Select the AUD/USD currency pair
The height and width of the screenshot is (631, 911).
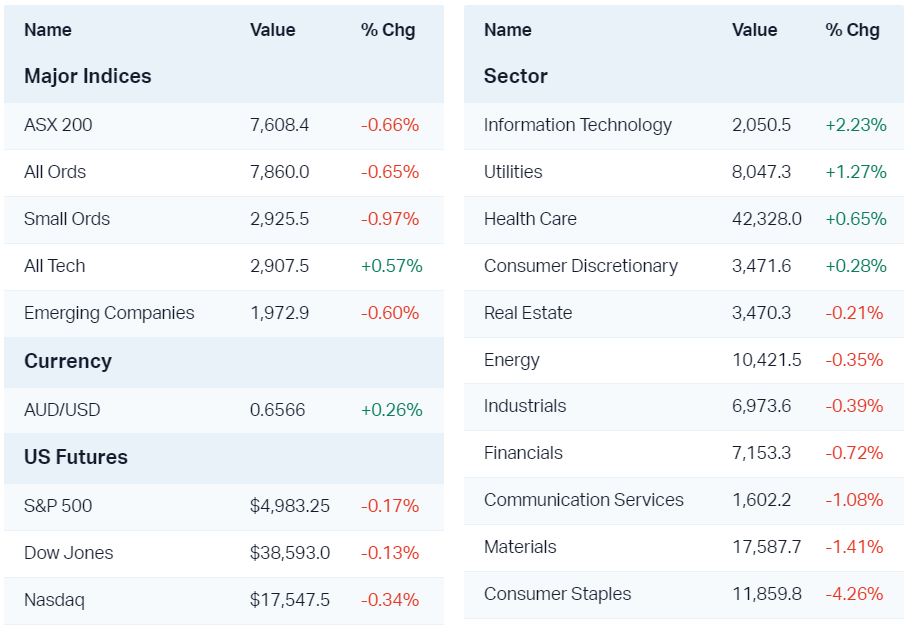[62, 410]
